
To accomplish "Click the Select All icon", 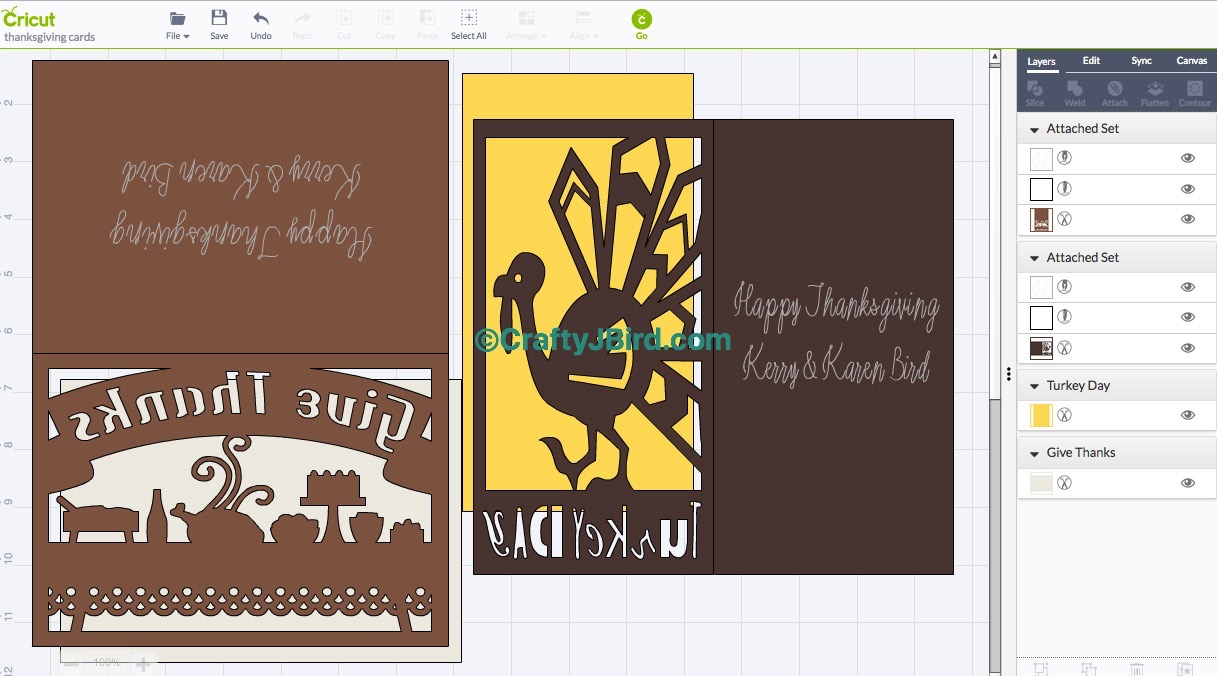I will click(x=468, y=19).
